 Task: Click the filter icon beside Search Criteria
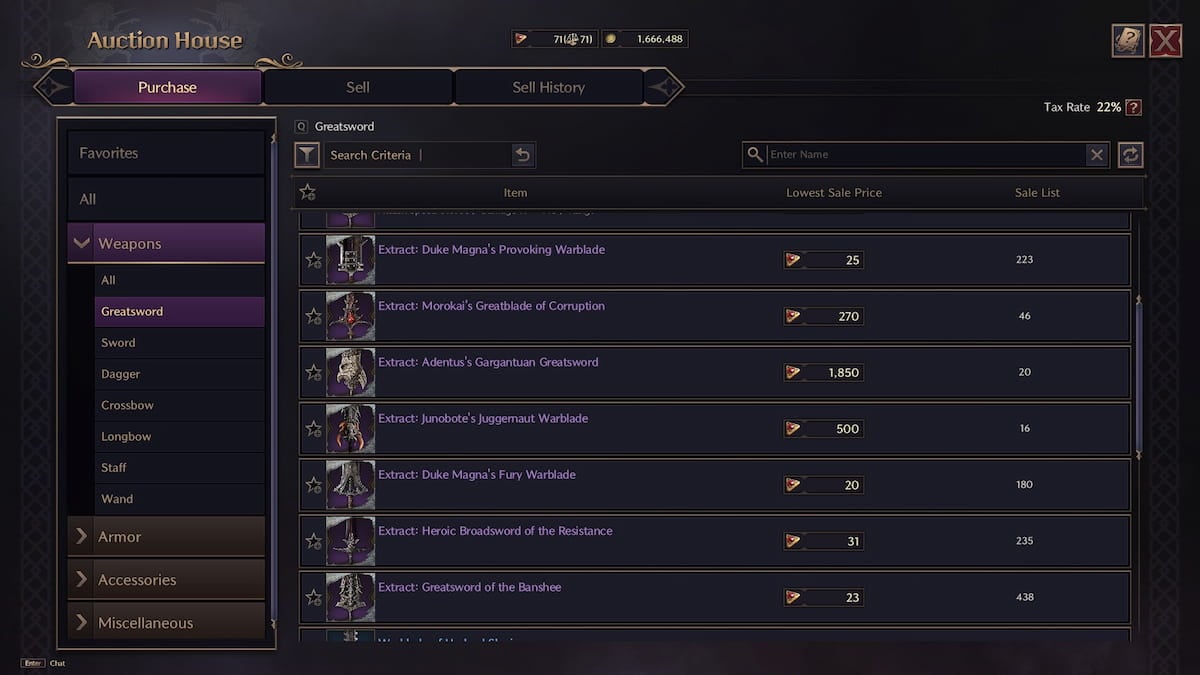tap(307, 155)
